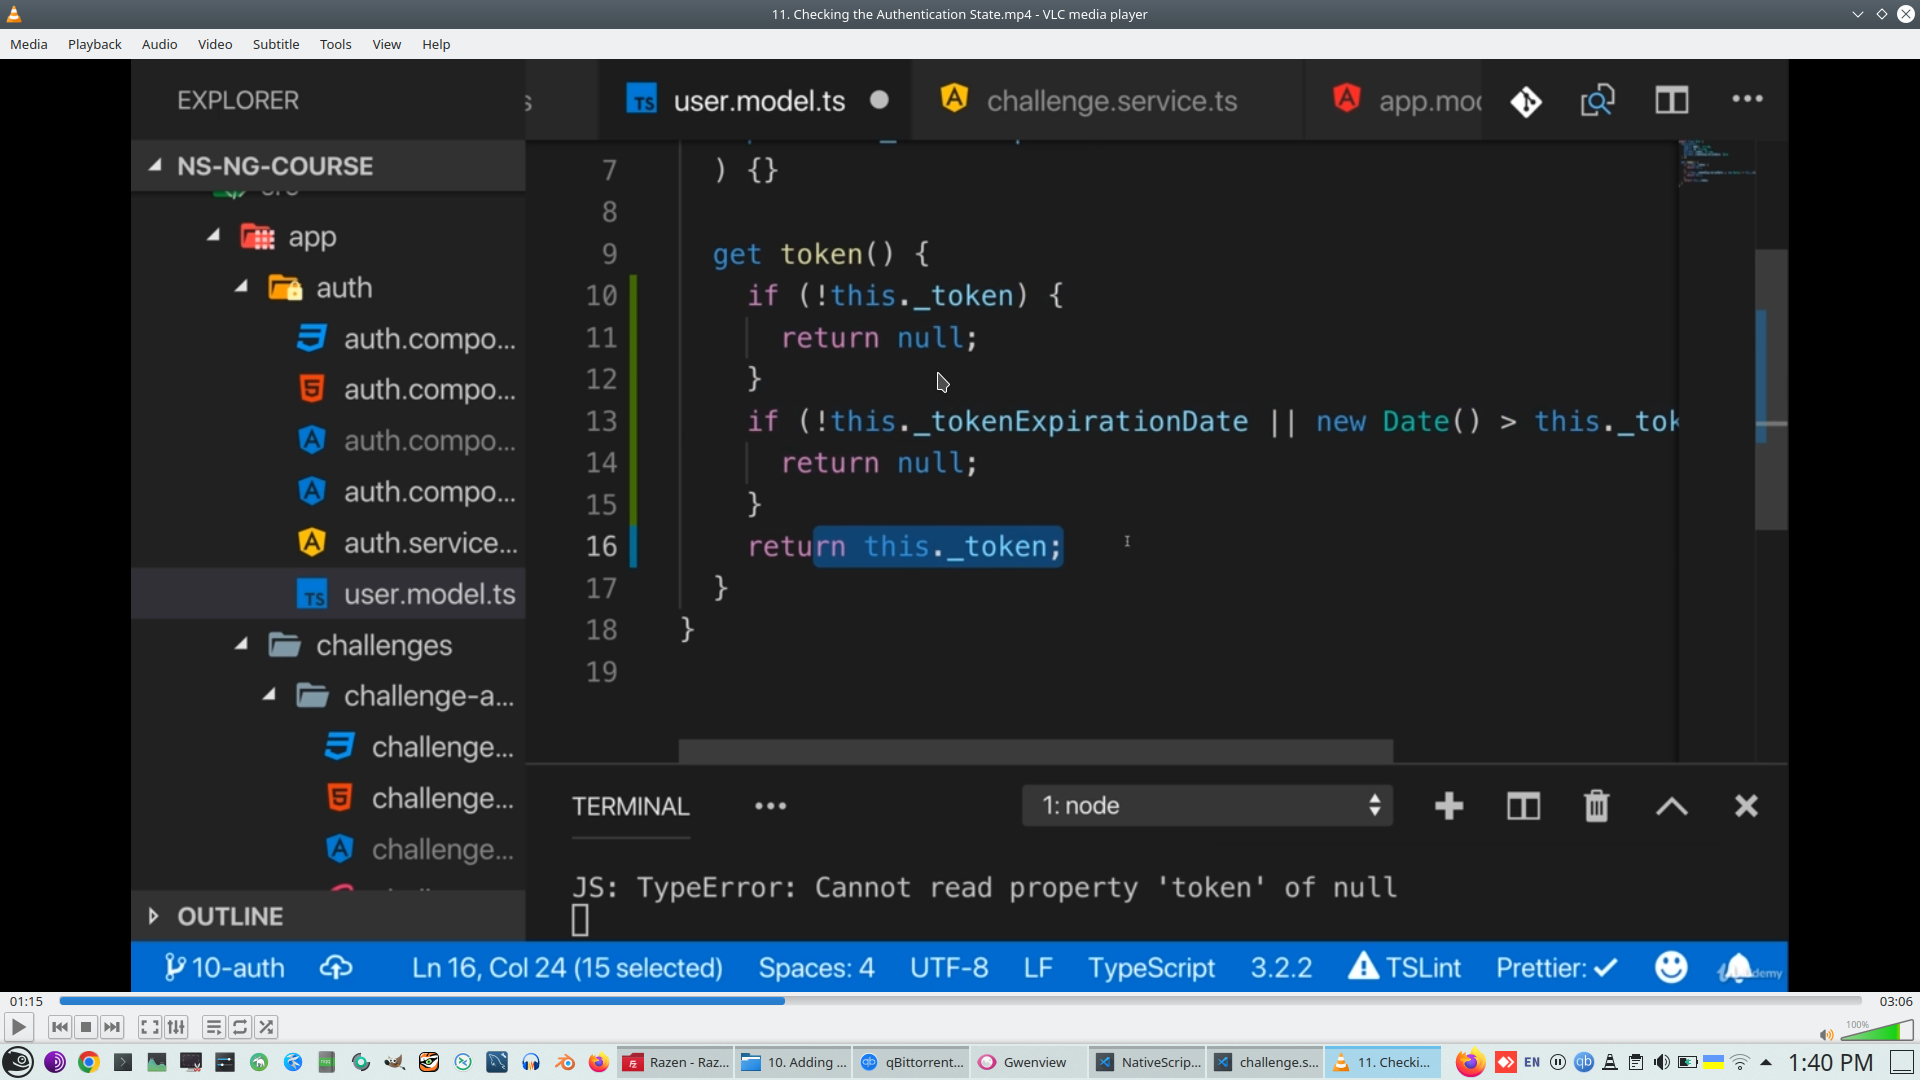Screen dimensions: 1920x1080
Task: Skip to next media track
Action: (x=112, y=1027)
